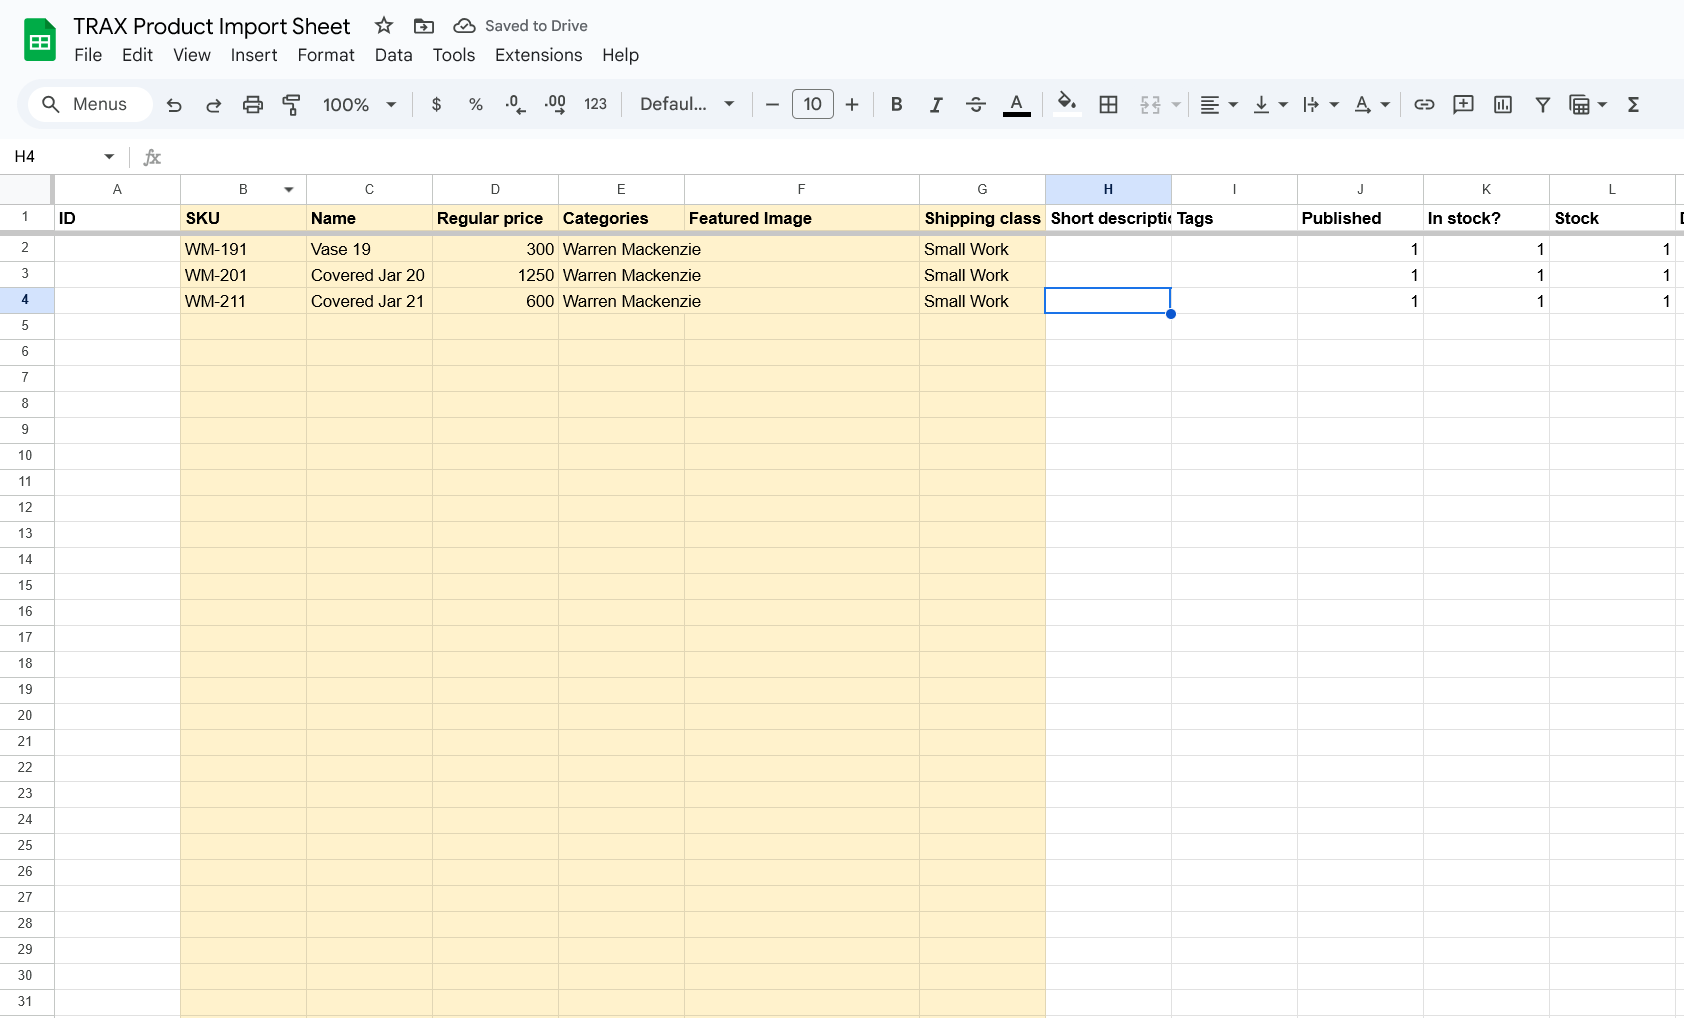This screenshot has height=1018, width=1684.
Task: Click the font size input field
Action: (812, 105)
